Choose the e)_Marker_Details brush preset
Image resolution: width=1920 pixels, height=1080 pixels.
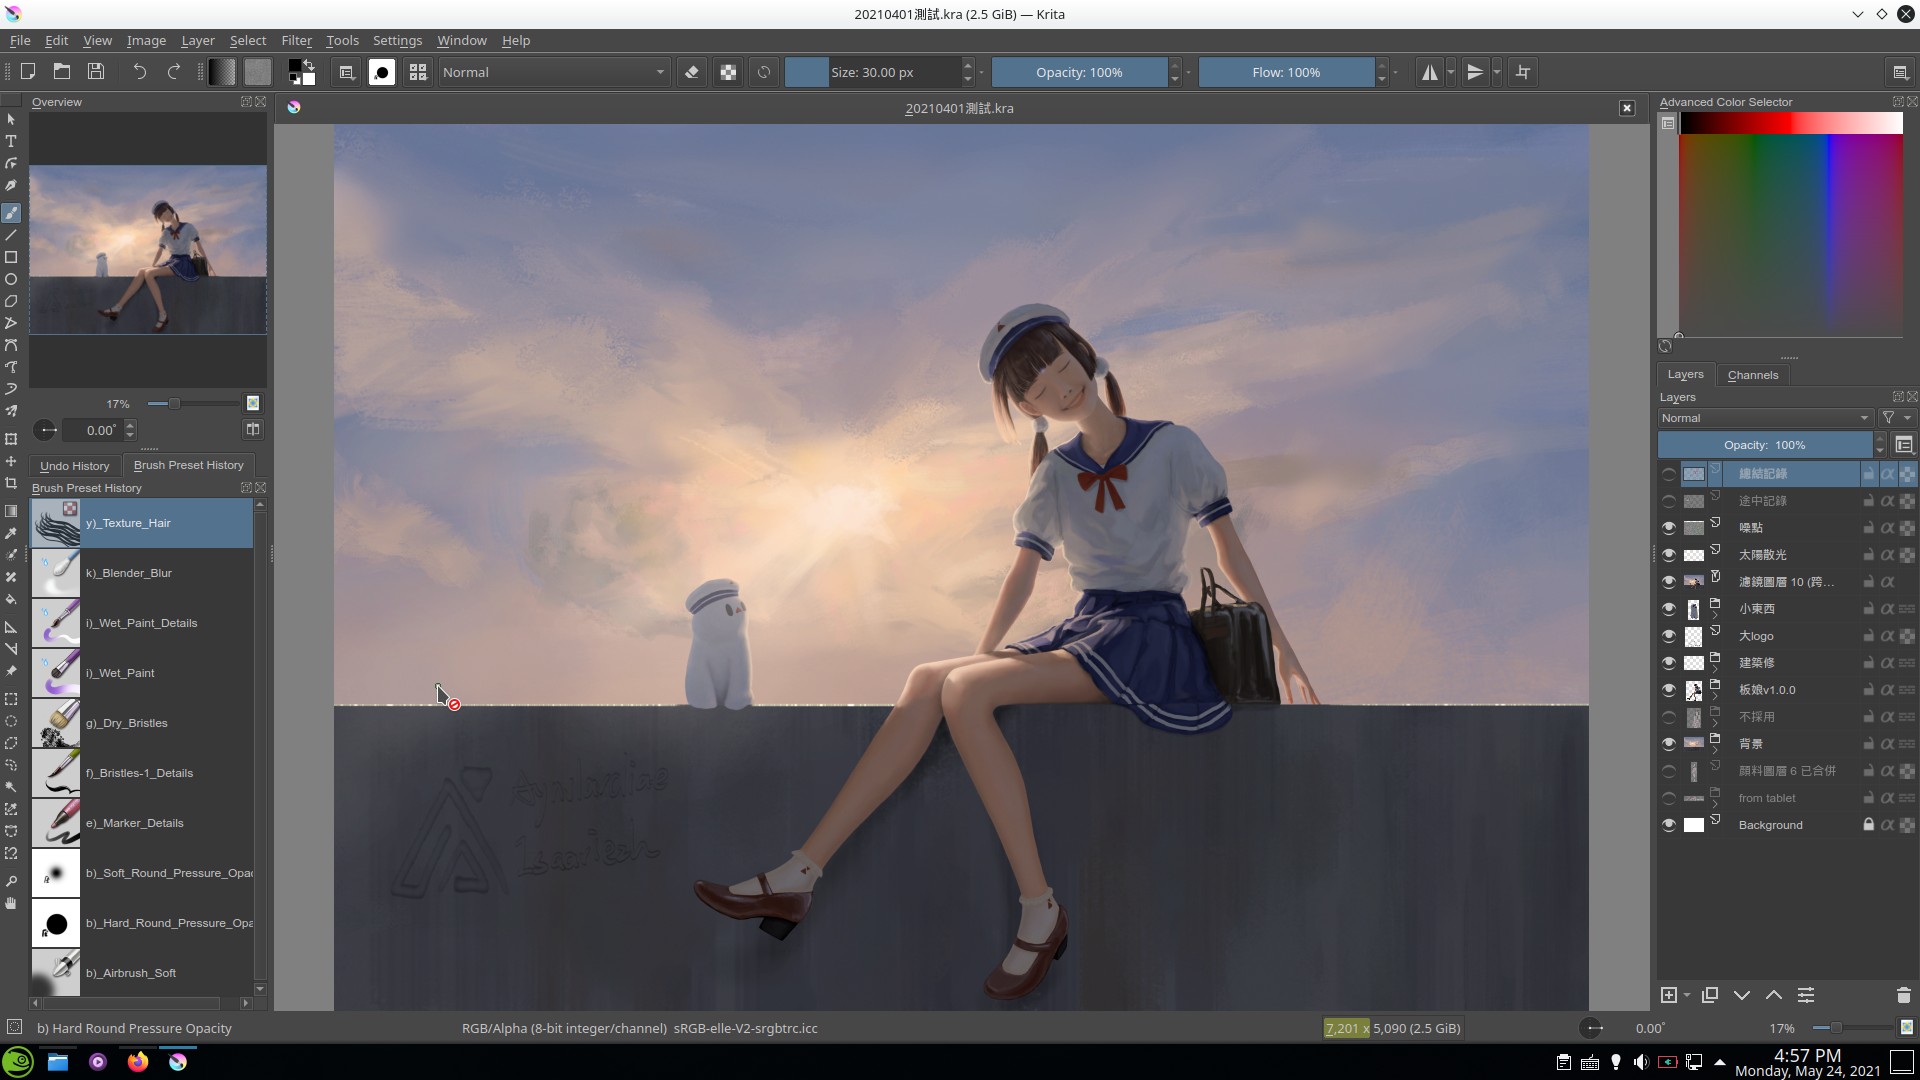tap(142, 823)
